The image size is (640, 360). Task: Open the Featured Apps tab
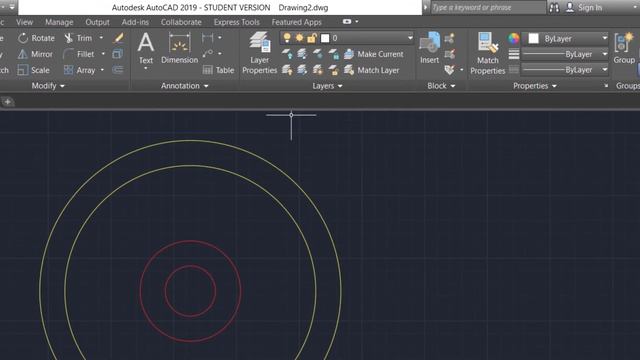coord(296,22)
